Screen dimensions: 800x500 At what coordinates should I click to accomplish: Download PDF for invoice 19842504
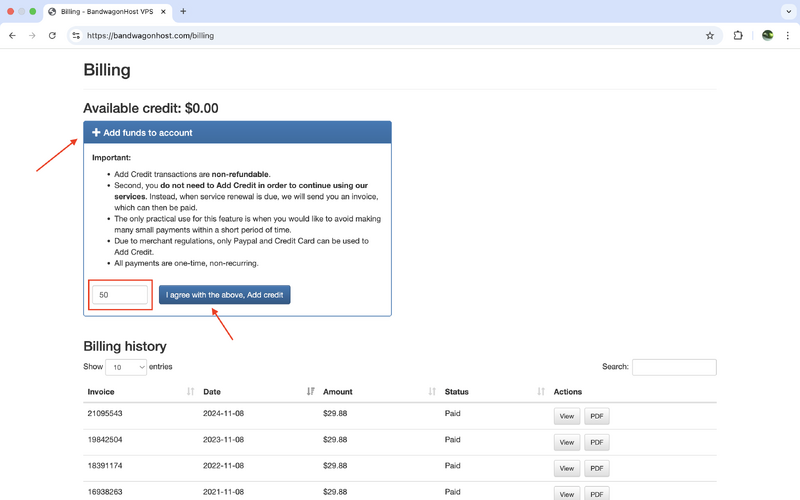(596, 442)
